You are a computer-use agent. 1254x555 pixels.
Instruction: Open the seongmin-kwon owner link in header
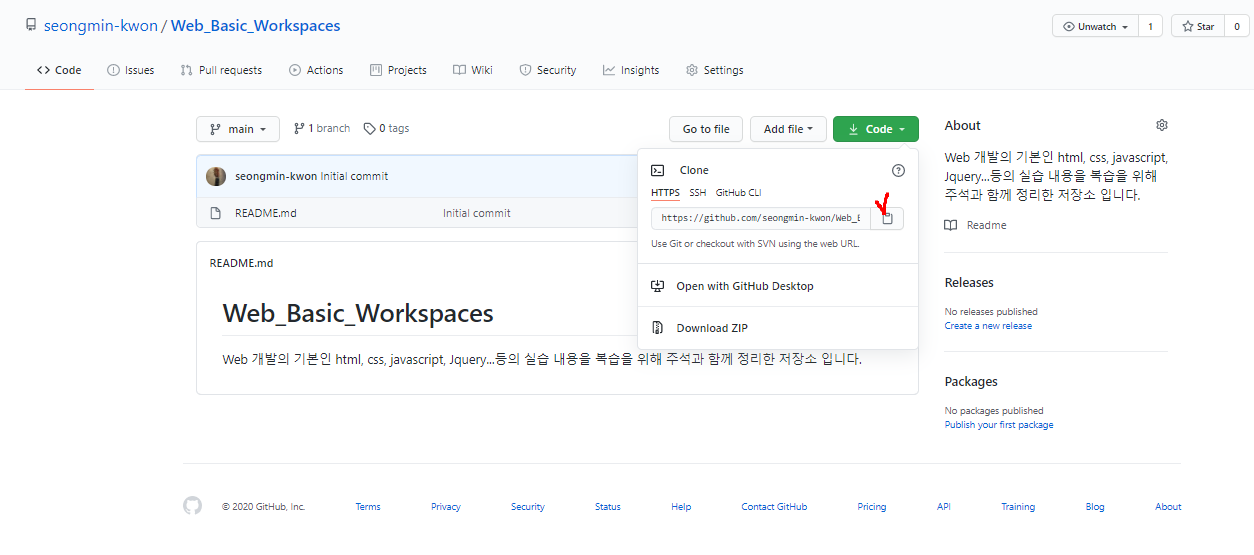pyautogui.click(x=100, y=26)
